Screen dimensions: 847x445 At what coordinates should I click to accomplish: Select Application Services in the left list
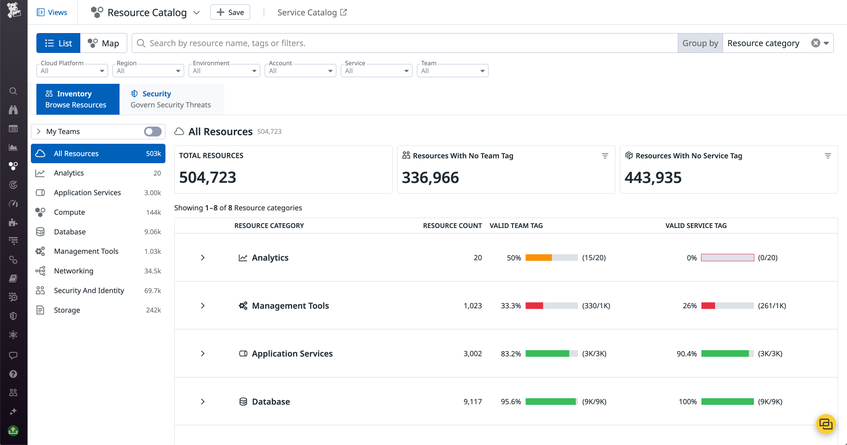click(98, 192)
